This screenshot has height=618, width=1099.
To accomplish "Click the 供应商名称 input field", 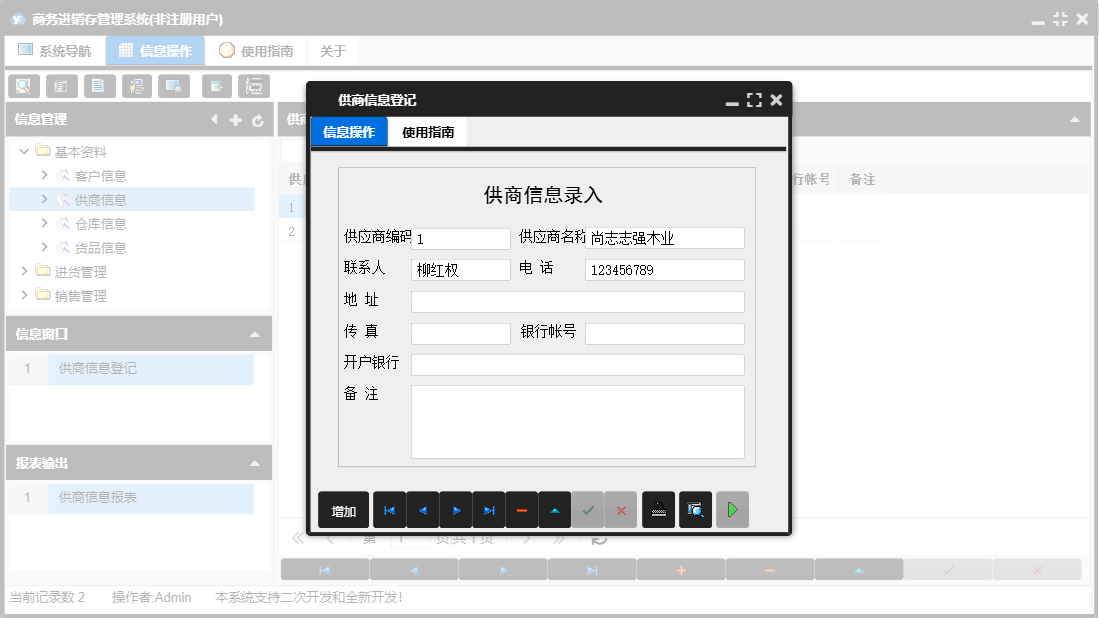I will pos(664,238).
